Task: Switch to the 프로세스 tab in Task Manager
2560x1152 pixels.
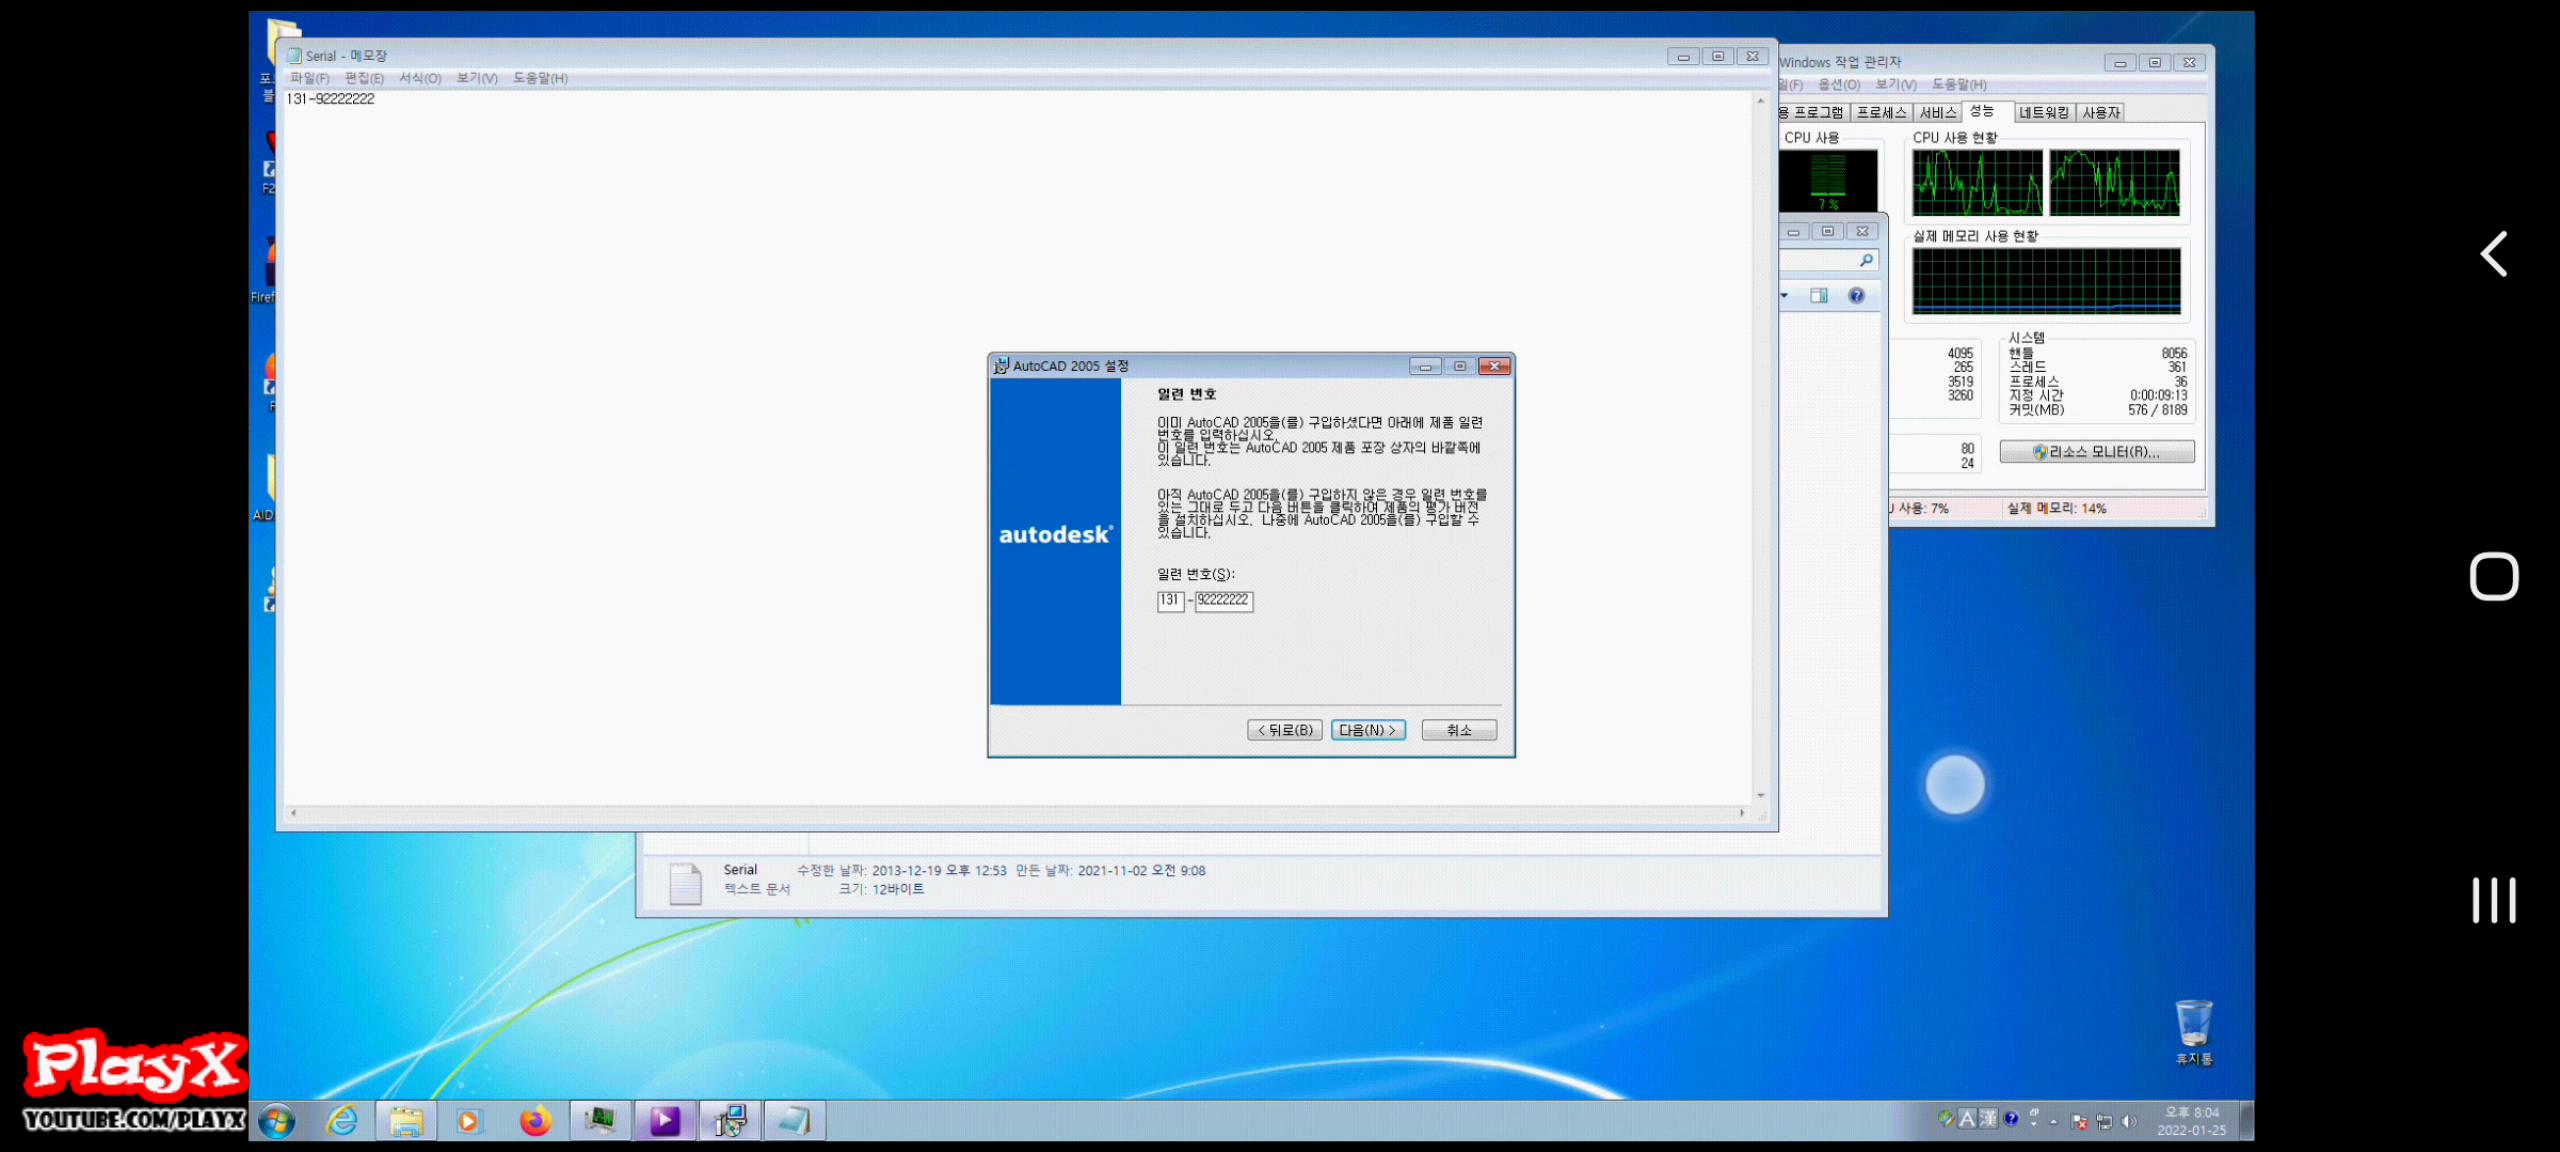Action: pos(1881,113)
